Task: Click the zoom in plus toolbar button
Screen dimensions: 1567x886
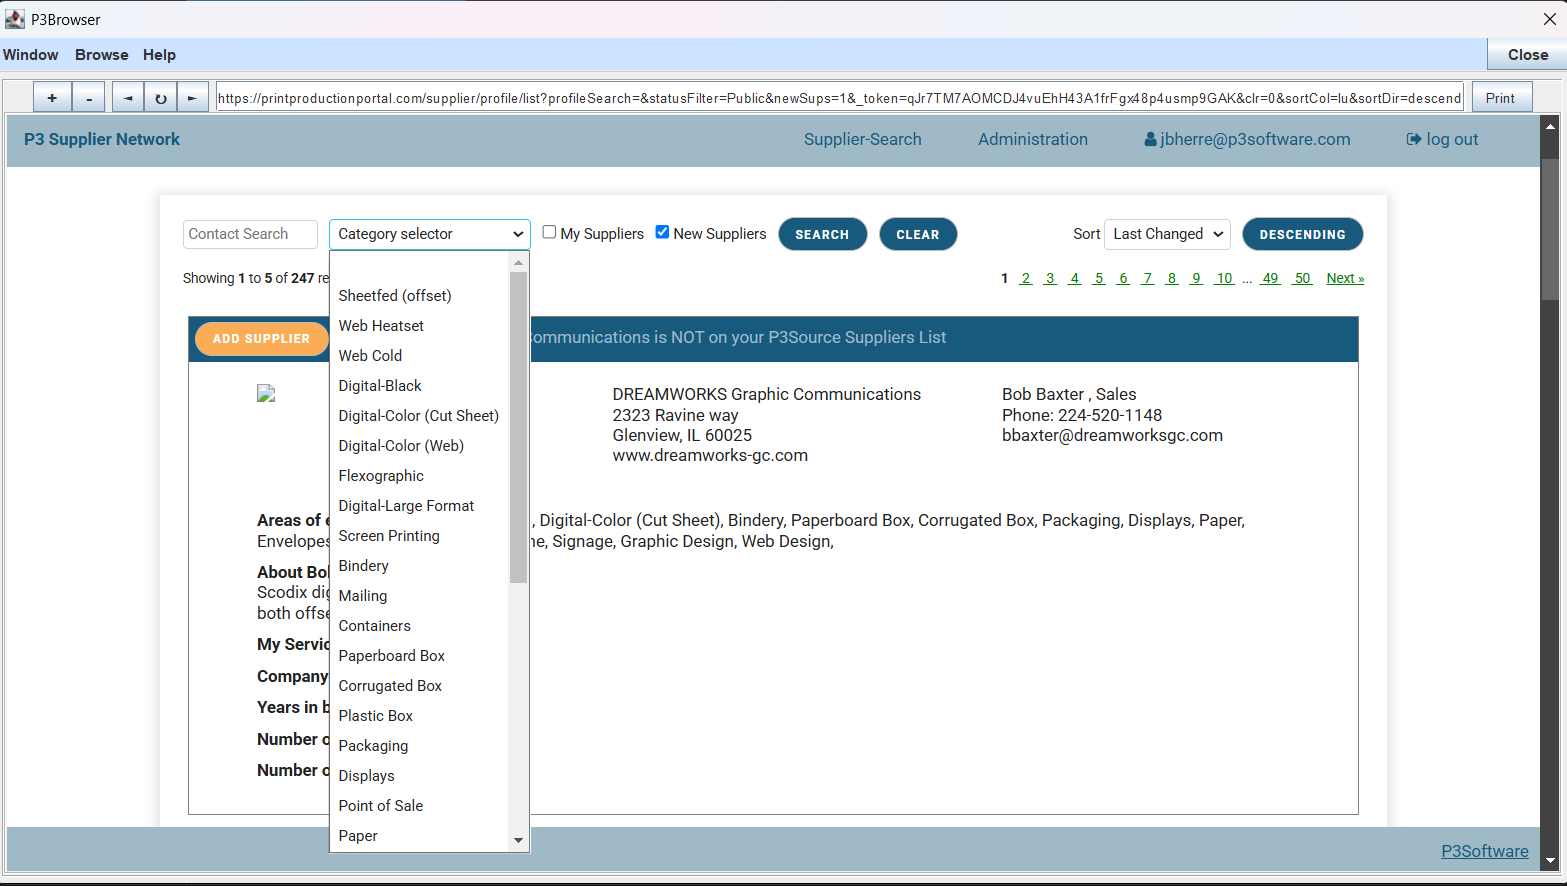Action: coord(52,98)
